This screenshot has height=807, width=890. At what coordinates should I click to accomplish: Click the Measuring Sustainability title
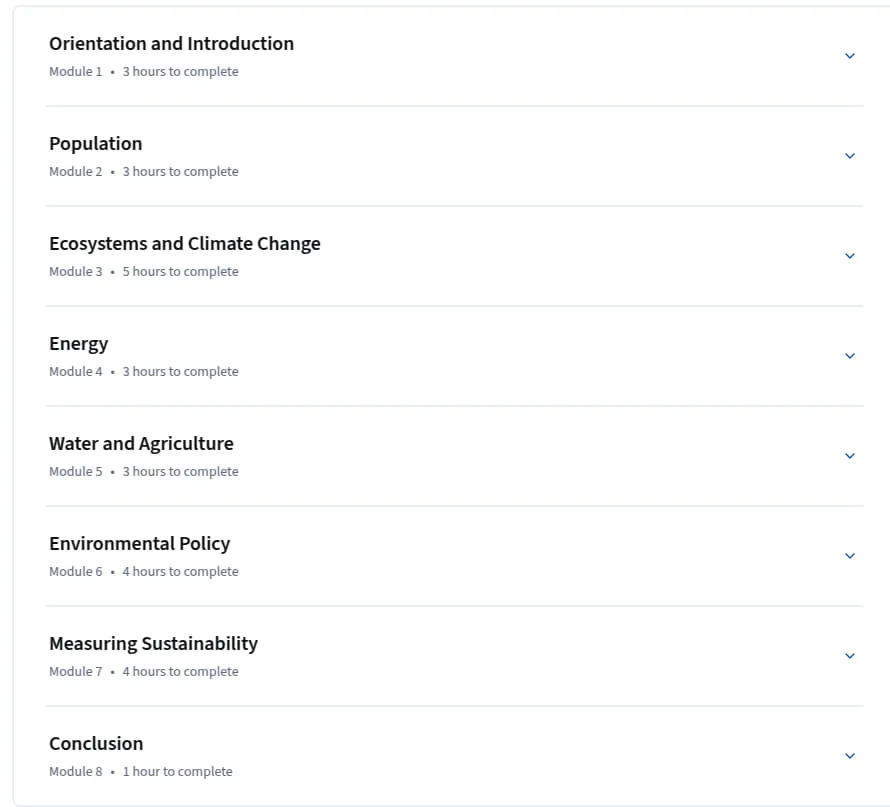153,644
